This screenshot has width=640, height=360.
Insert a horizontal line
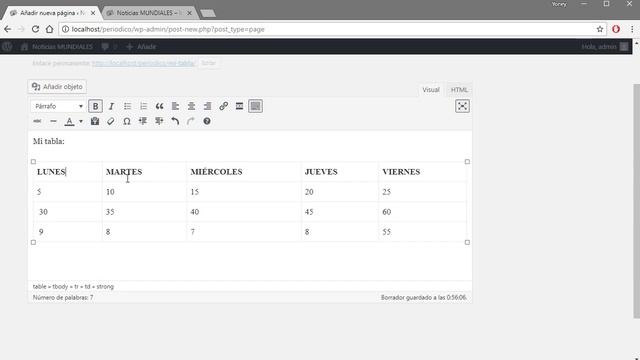[53, 121]
